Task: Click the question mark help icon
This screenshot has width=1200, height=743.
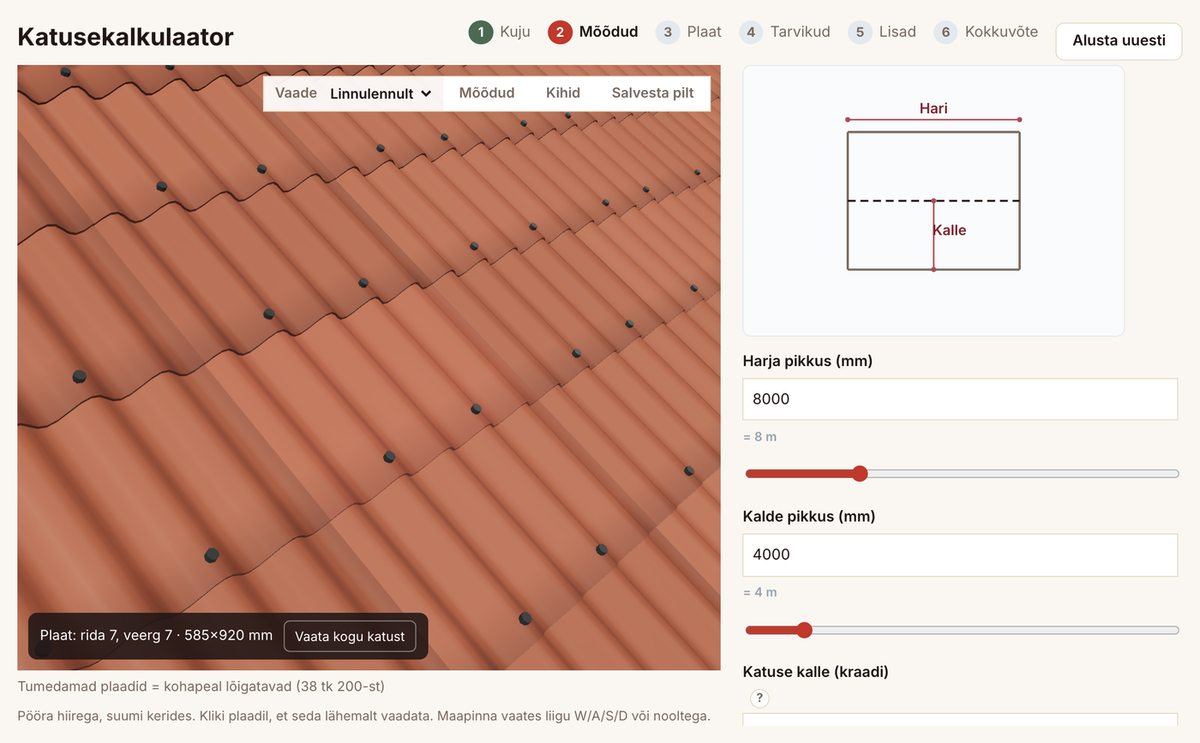Action: pos(759,698)
